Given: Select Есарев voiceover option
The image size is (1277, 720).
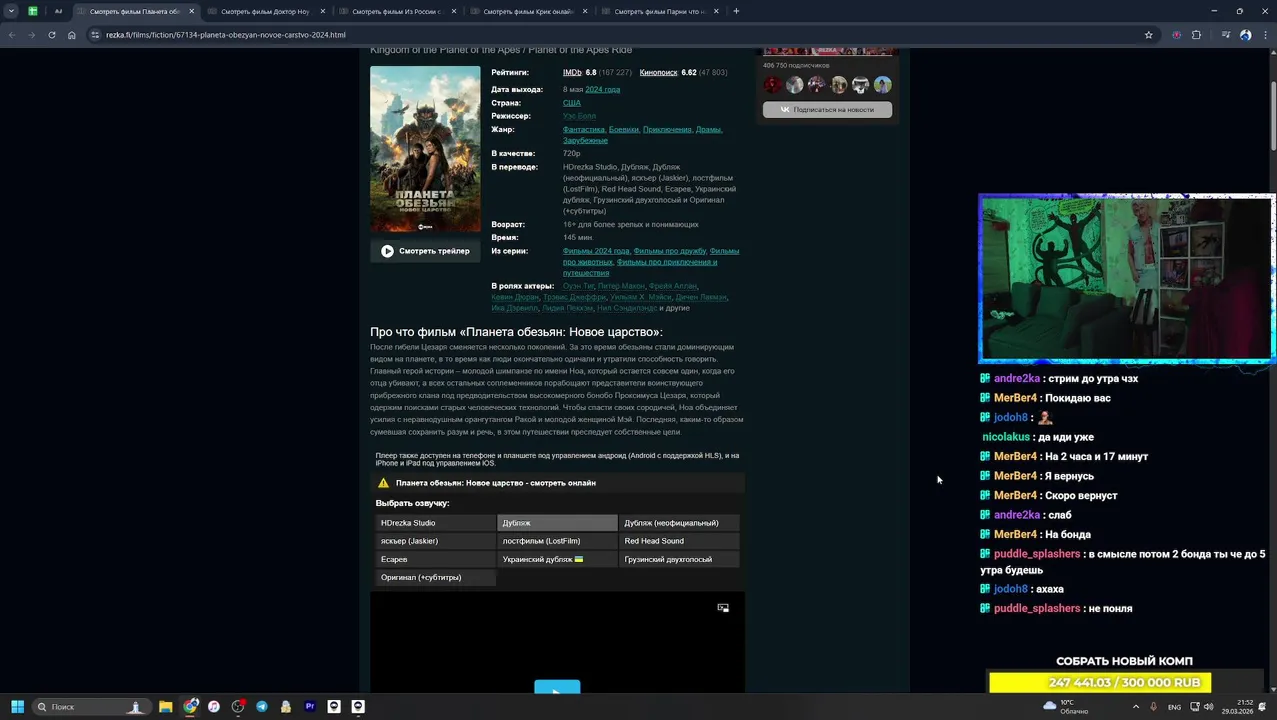Looking at the screenshot, I should click(435, 559).
